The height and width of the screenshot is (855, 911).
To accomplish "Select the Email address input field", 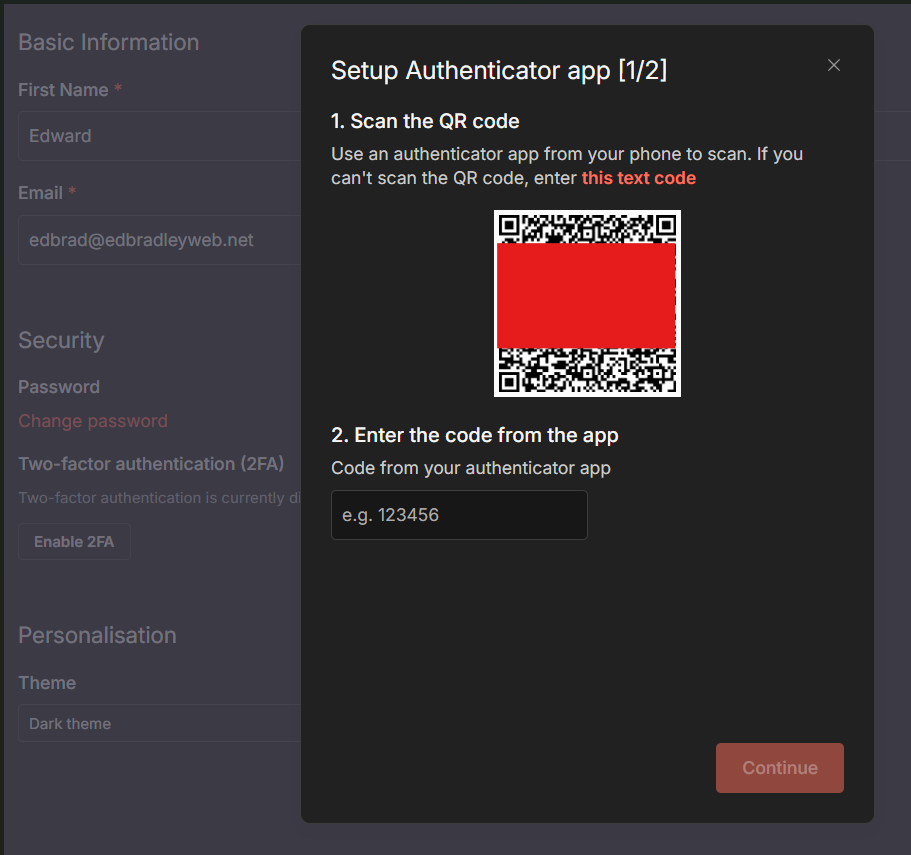I will [159, 240].
